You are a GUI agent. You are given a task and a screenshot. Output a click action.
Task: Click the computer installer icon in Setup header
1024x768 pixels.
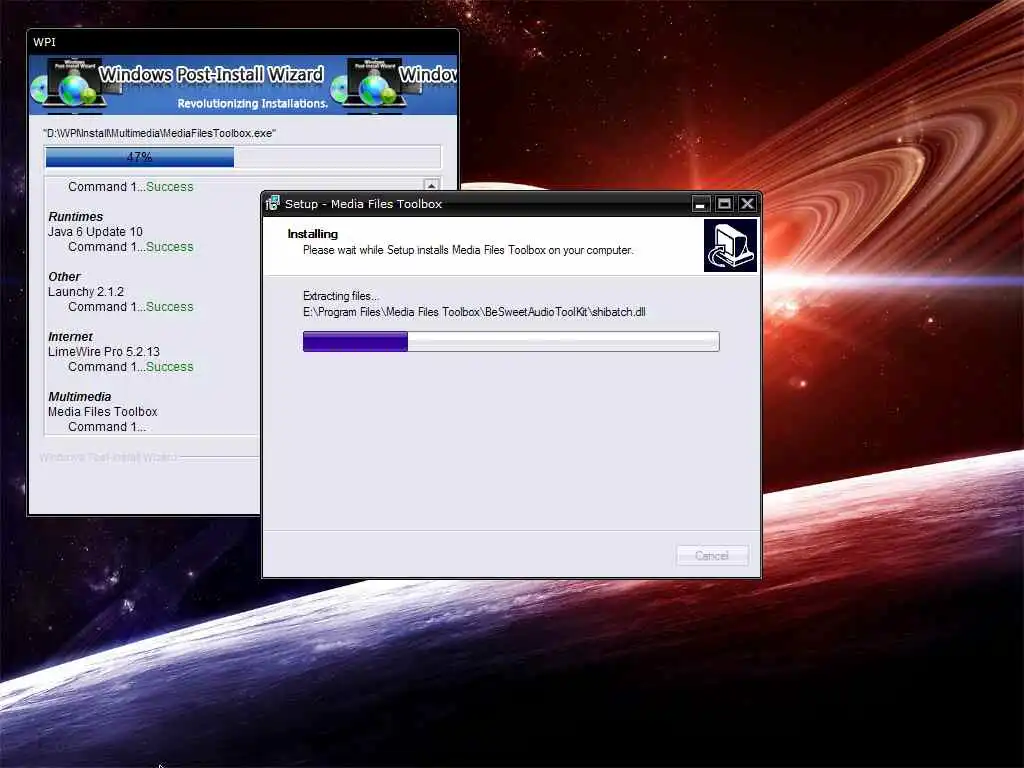click(x=730, y=246)
